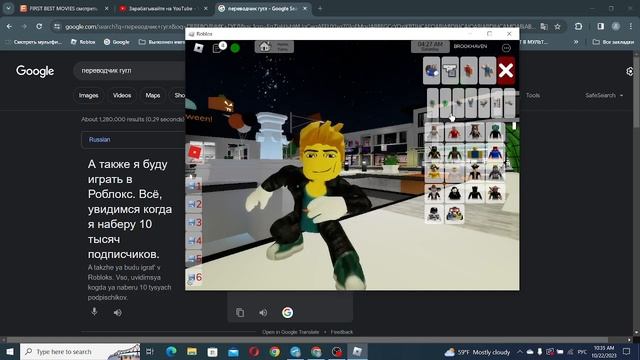Switch to Images search tab
Image resolution: width=640 pixels, height=360 pixels.
coord(89,96)
